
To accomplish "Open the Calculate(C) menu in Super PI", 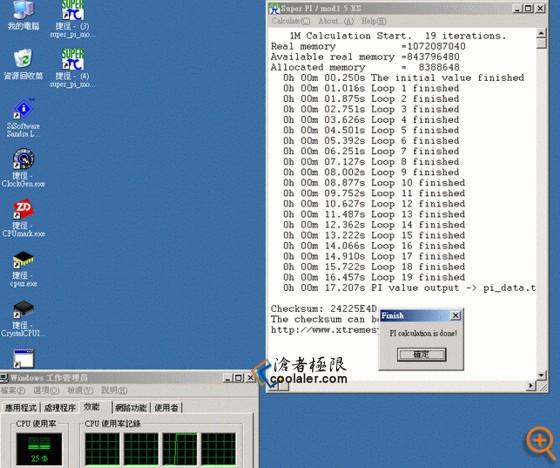I will (291, 21).
